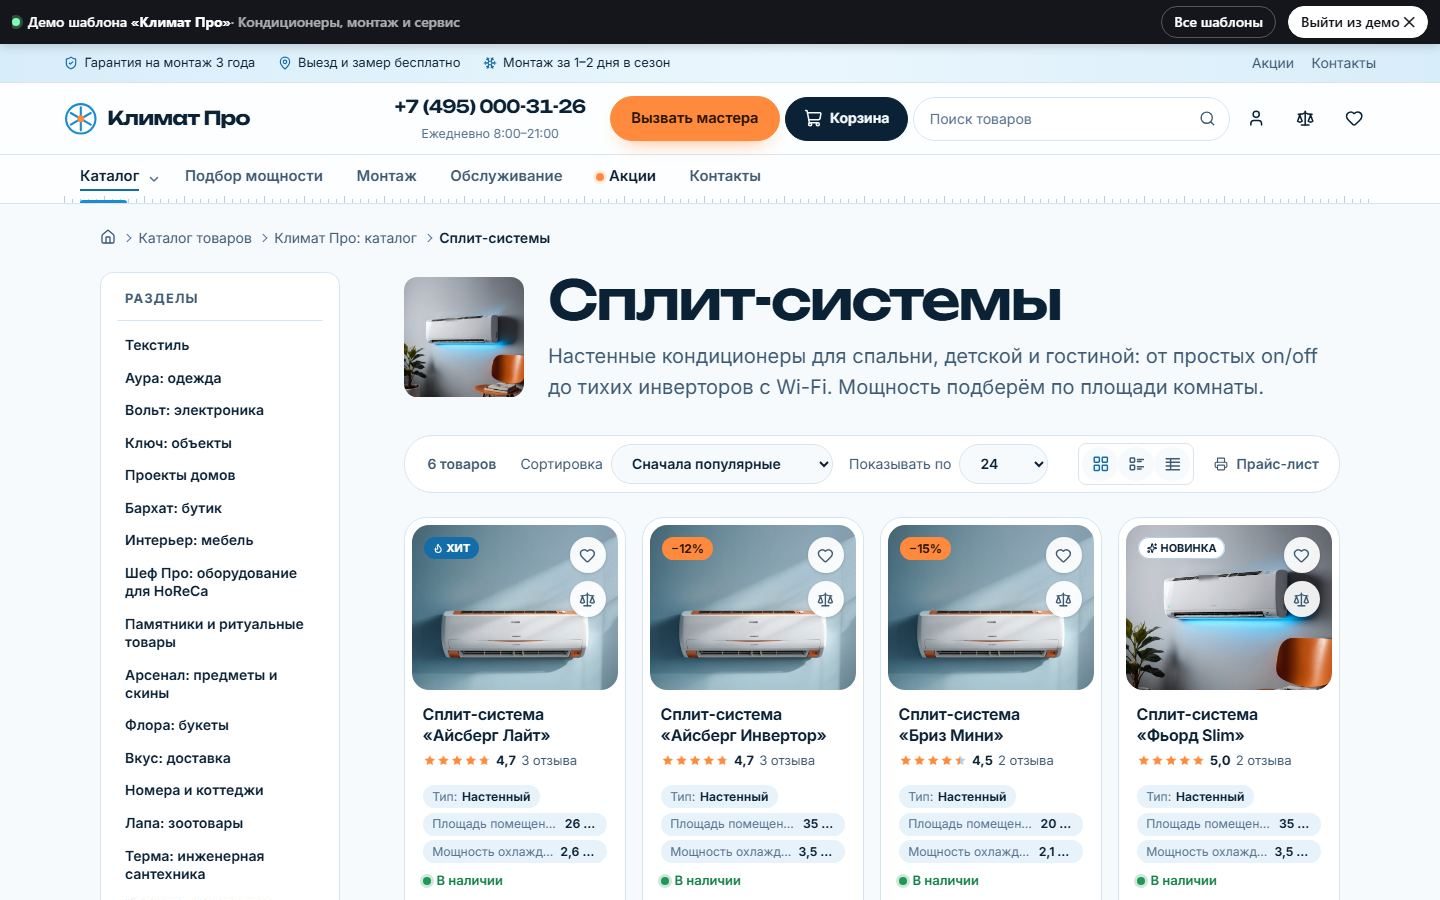Add «Бриз Мини» to comparison
1440x900 pixels.
tap(1063, 599)
